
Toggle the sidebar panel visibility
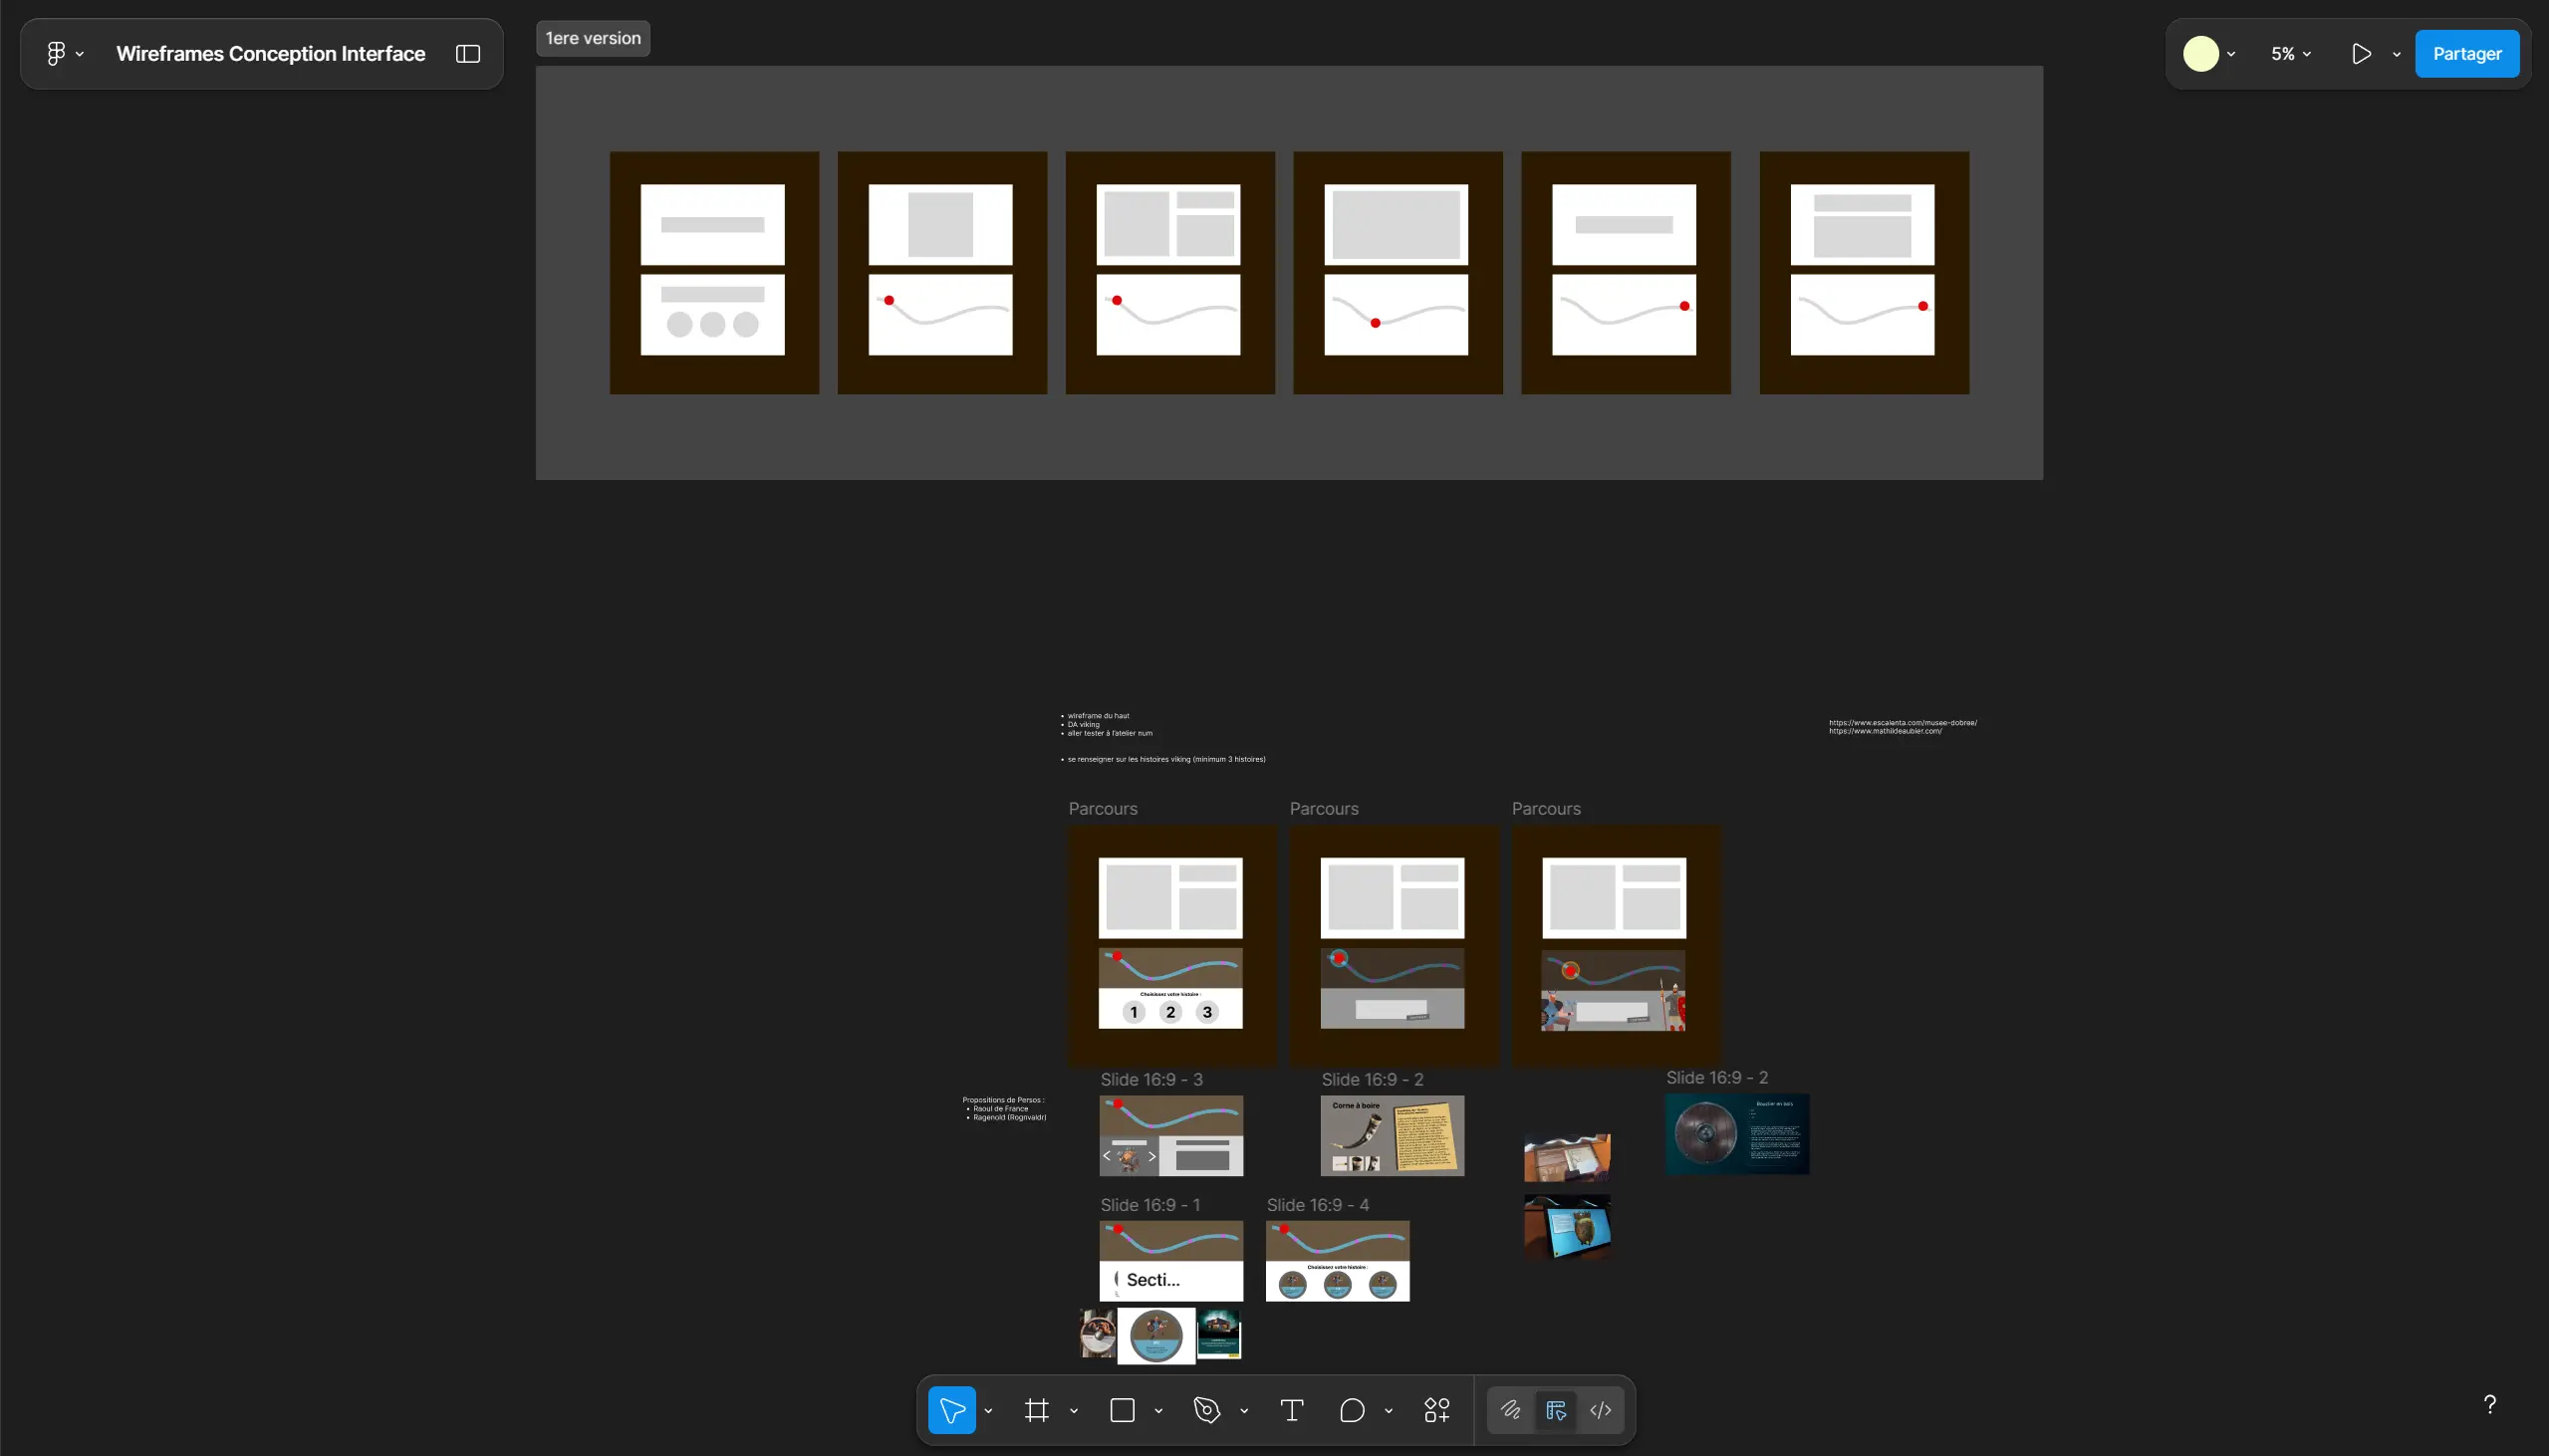click(468, 54)
